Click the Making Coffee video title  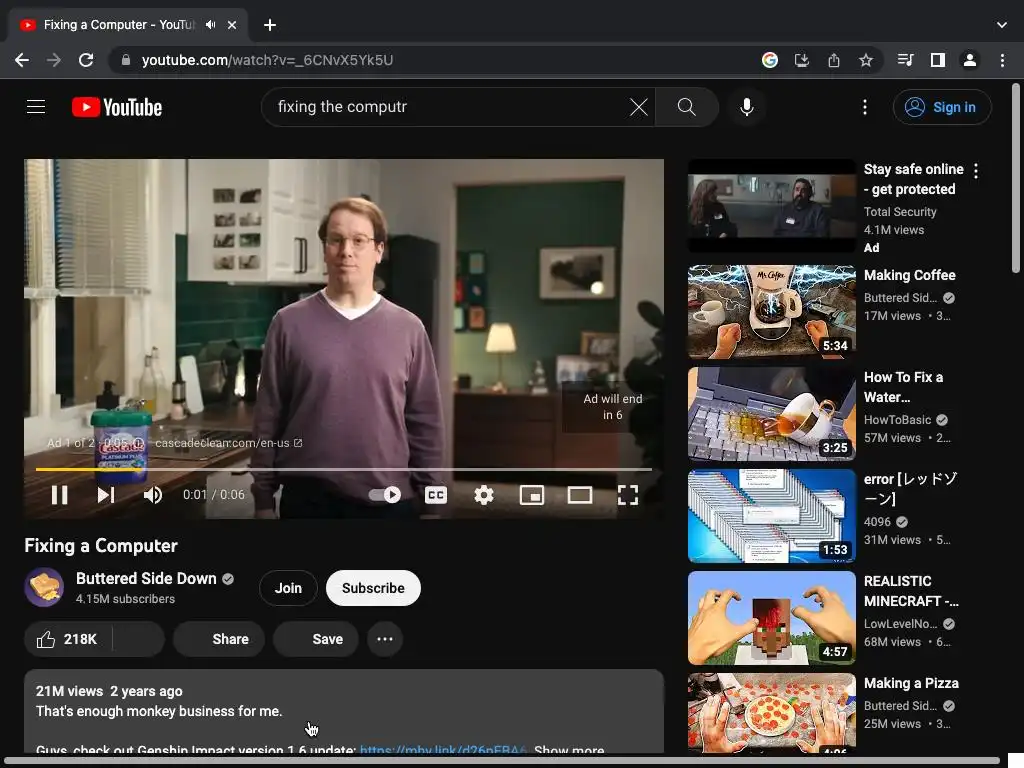click(909, 275)
